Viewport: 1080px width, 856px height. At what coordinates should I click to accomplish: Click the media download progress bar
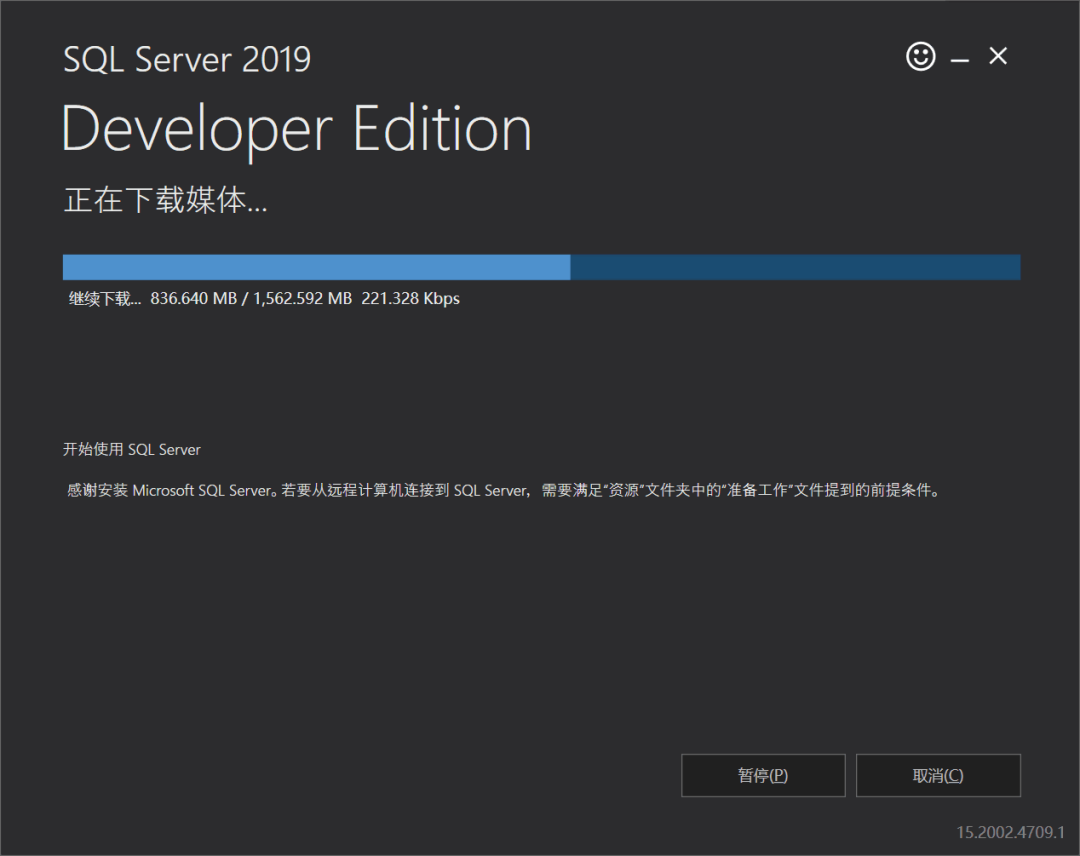tap(541, 267)
